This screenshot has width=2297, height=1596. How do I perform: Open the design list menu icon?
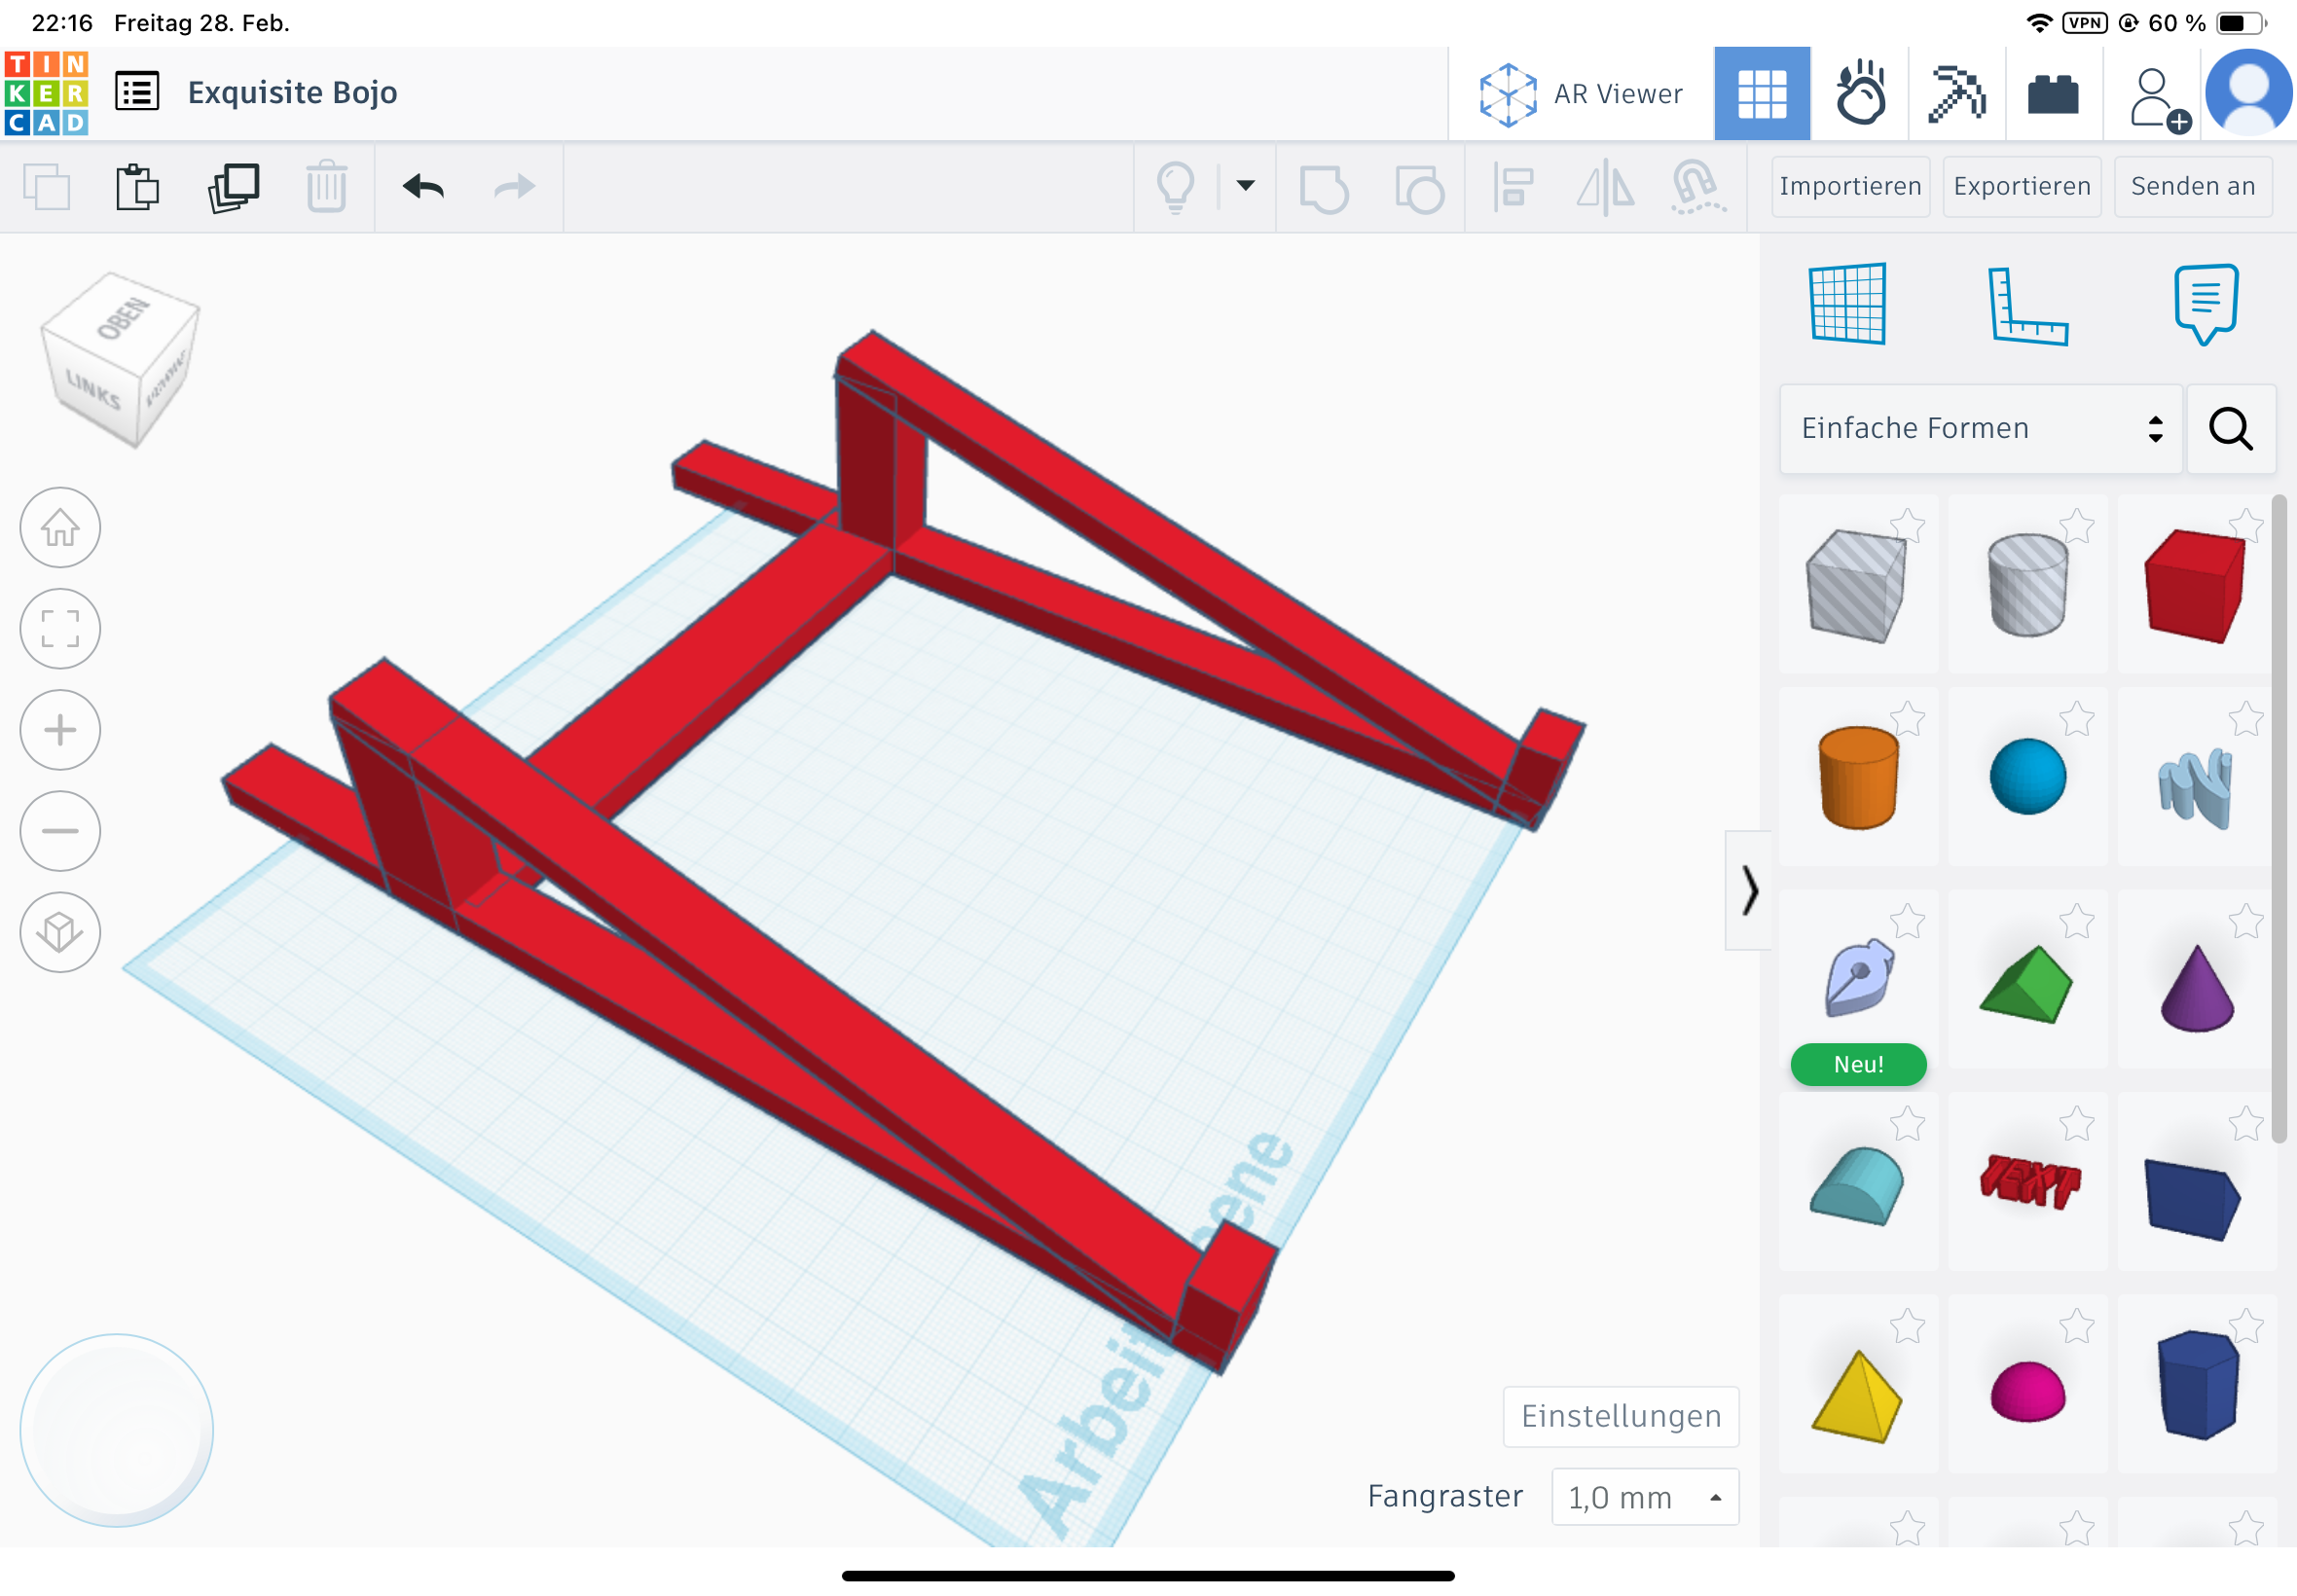click(x=137, y=92)
